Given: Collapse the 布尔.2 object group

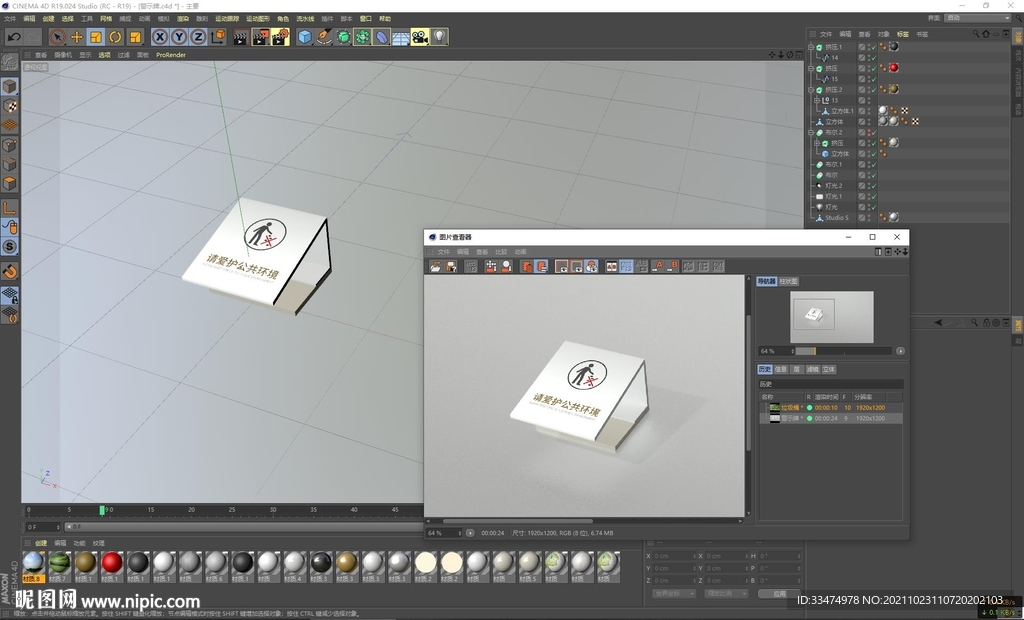Looking at the screenshot, I should coord(811,132).
